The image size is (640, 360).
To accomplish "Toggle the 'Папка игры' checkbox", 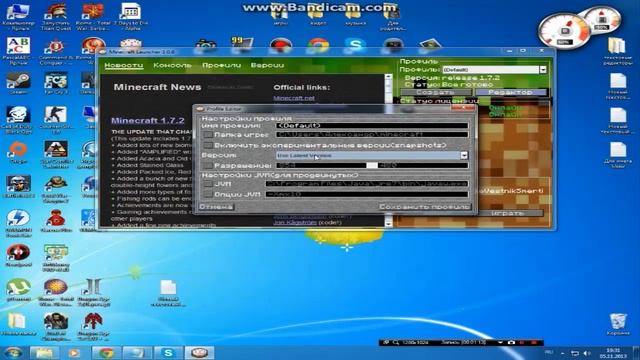I will pyautogui.click(x=208, y=135).
